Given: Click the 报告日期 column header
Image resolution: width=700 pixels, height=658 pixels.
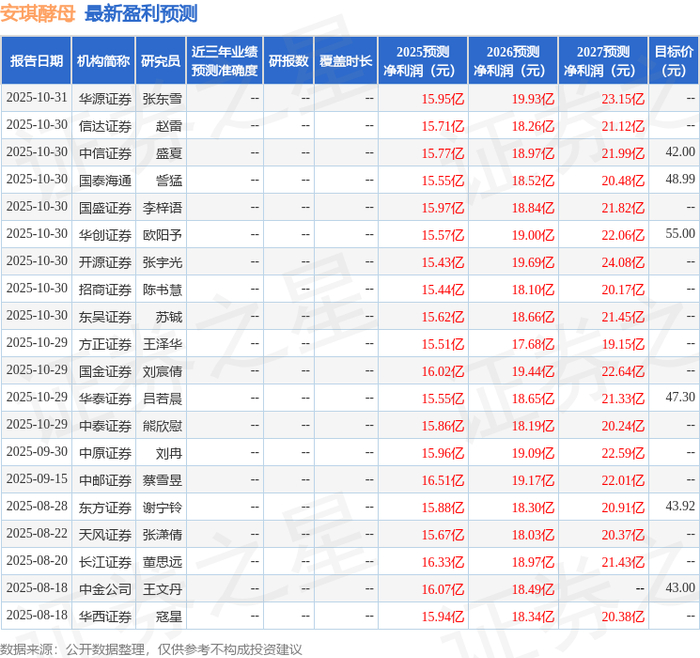Looking at the screenshot, I should [x=36, y=61].
